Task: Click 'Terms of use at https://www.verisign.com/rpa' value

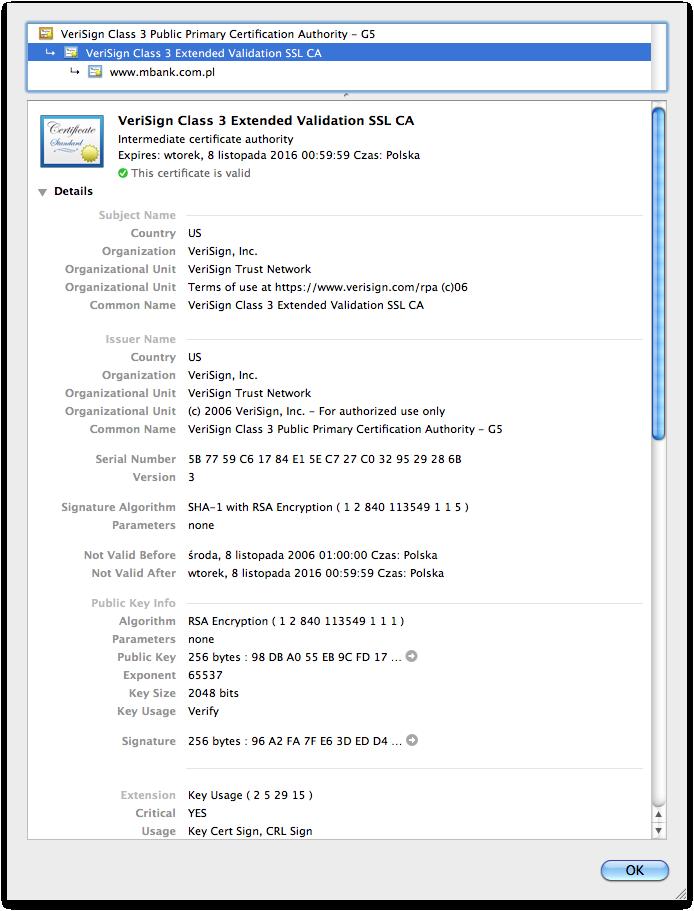Action: pyautogui.click(x=328, y=287)
